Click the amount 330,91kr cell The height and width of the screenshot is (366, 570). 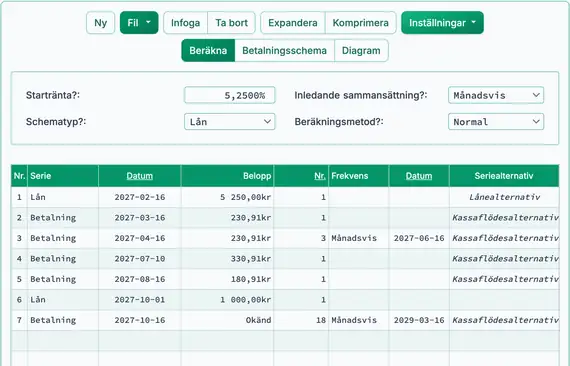228,259
